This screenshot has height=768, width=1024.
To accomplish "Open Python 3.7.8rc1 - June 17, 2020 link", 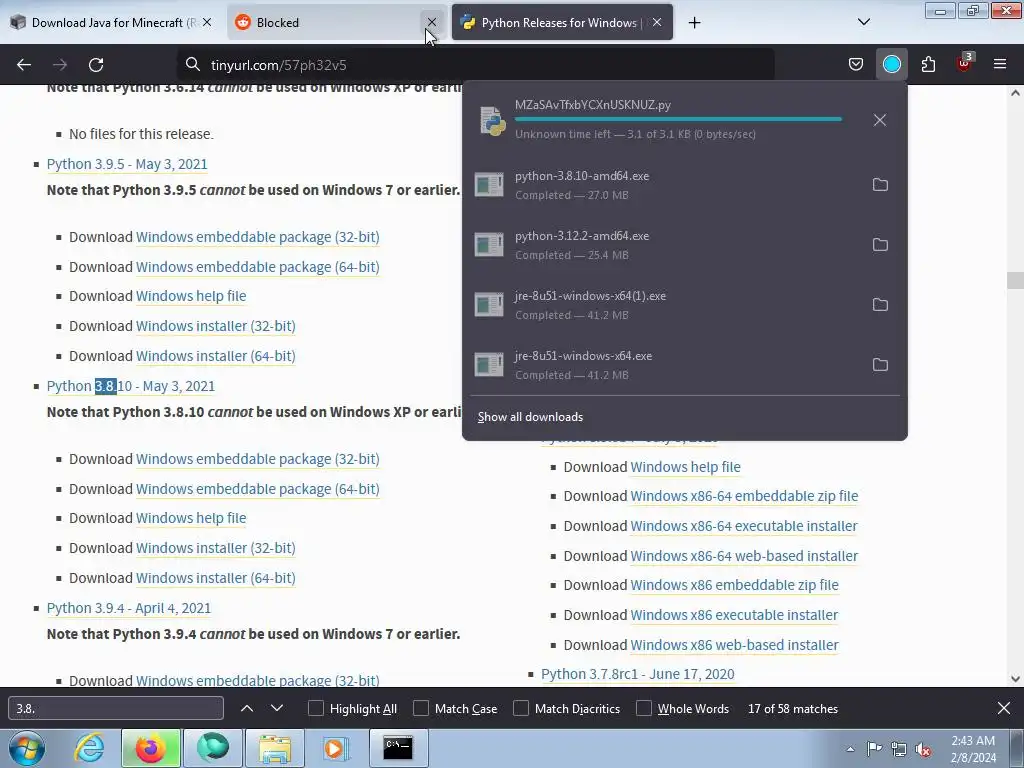I will tap(637, 674).
